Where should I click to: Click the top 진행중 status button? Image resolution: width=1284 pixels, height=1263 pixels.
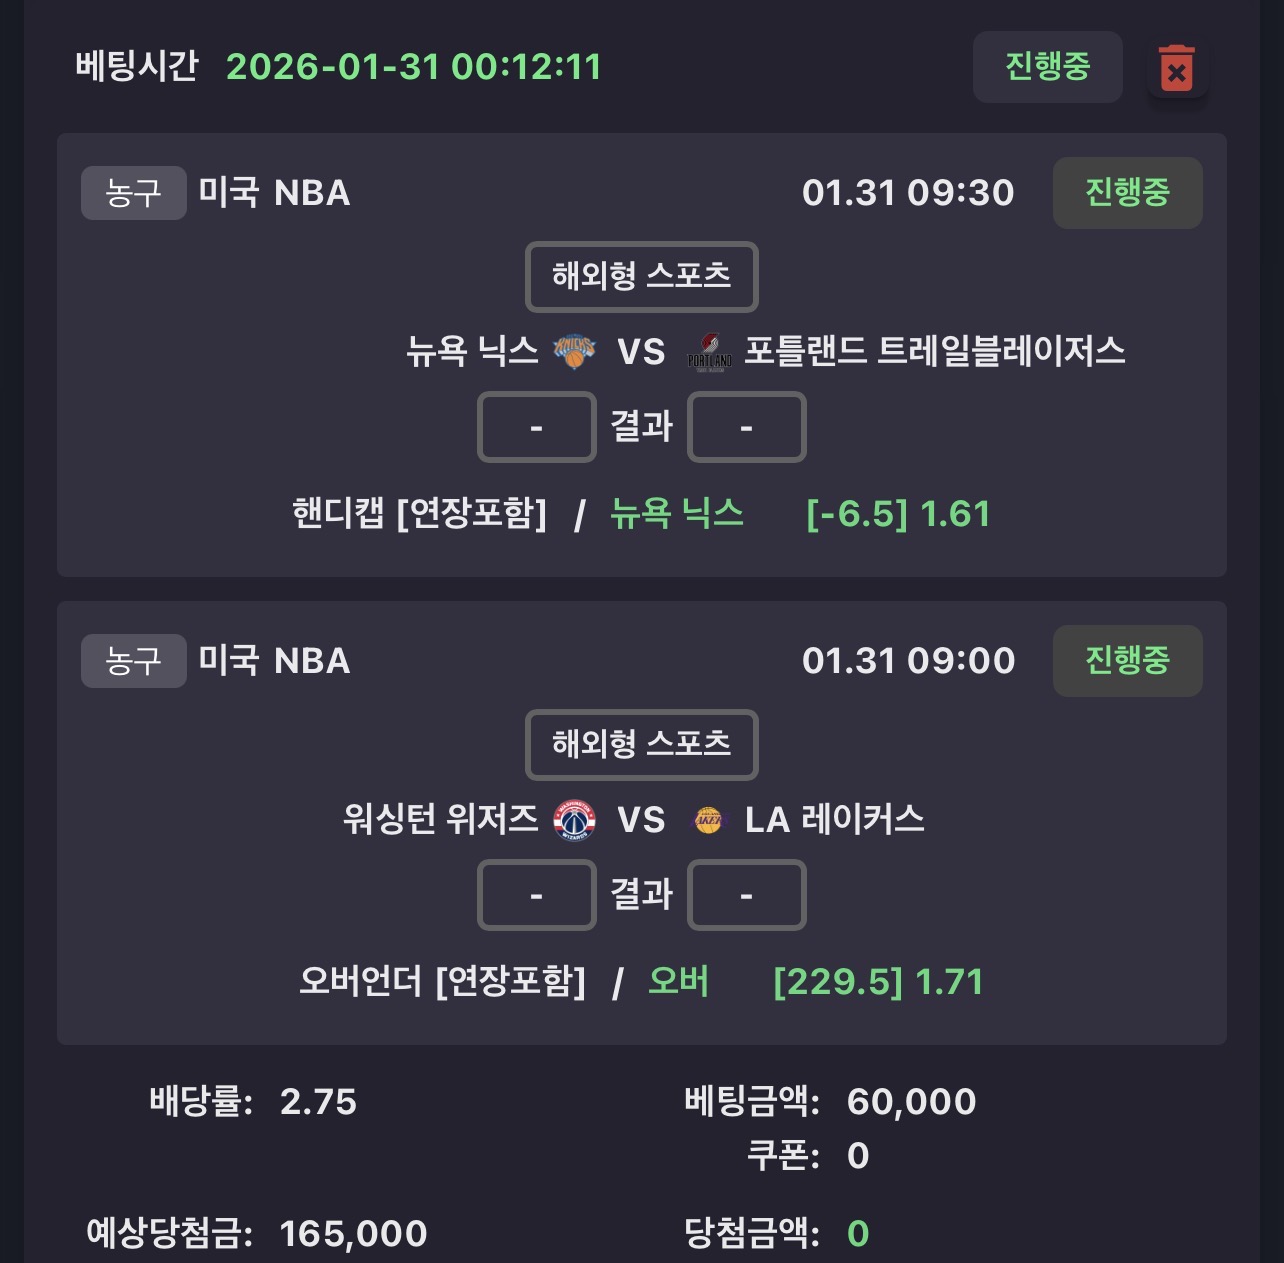(x=1047, y=67)
